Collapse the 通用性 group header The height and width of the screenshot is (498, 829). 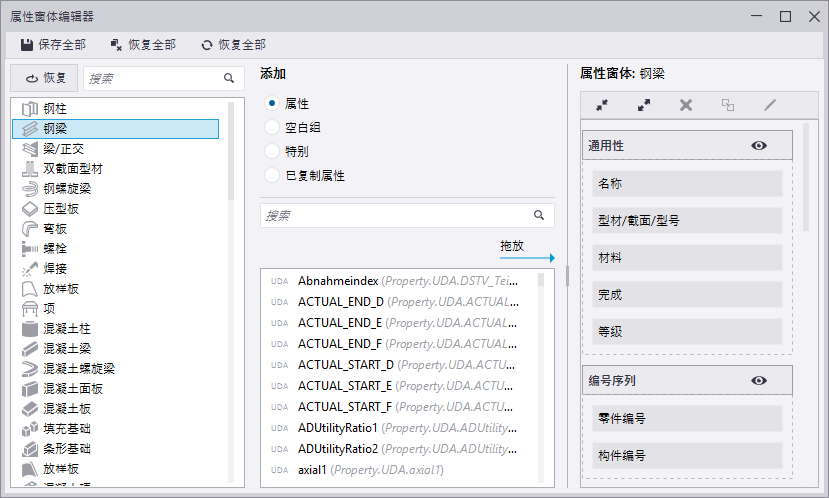click(x=687, y=145)
